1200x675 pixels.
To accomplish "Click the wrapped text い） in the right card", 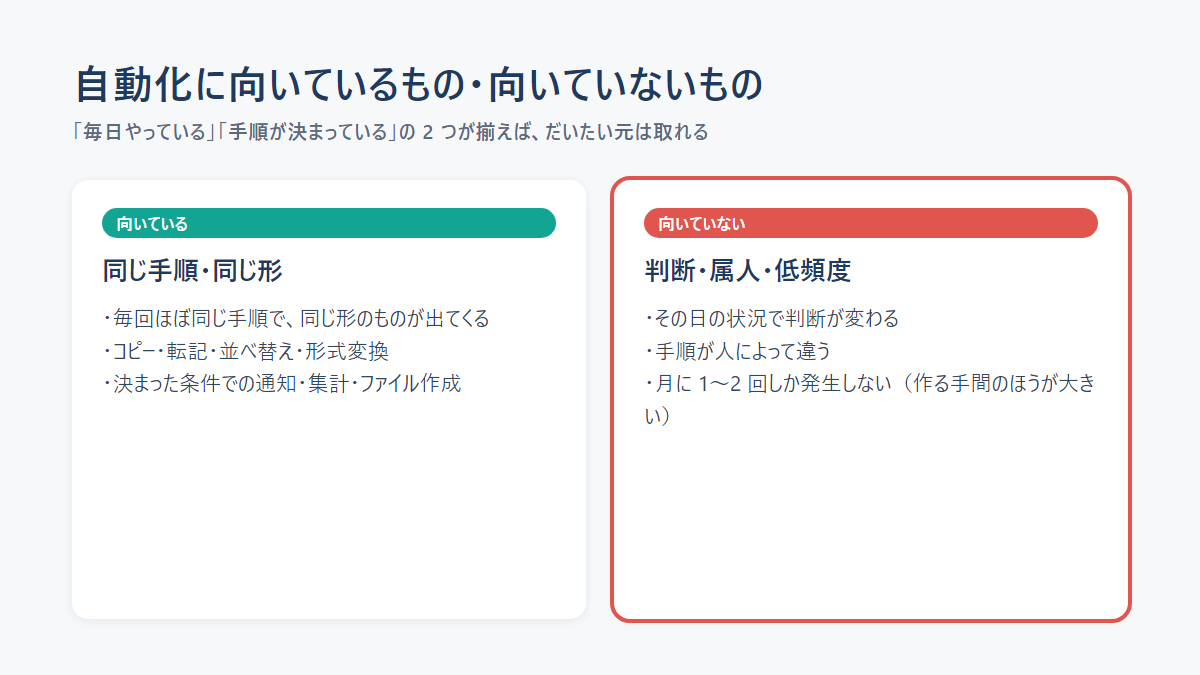I will click(x=657, y=415).
